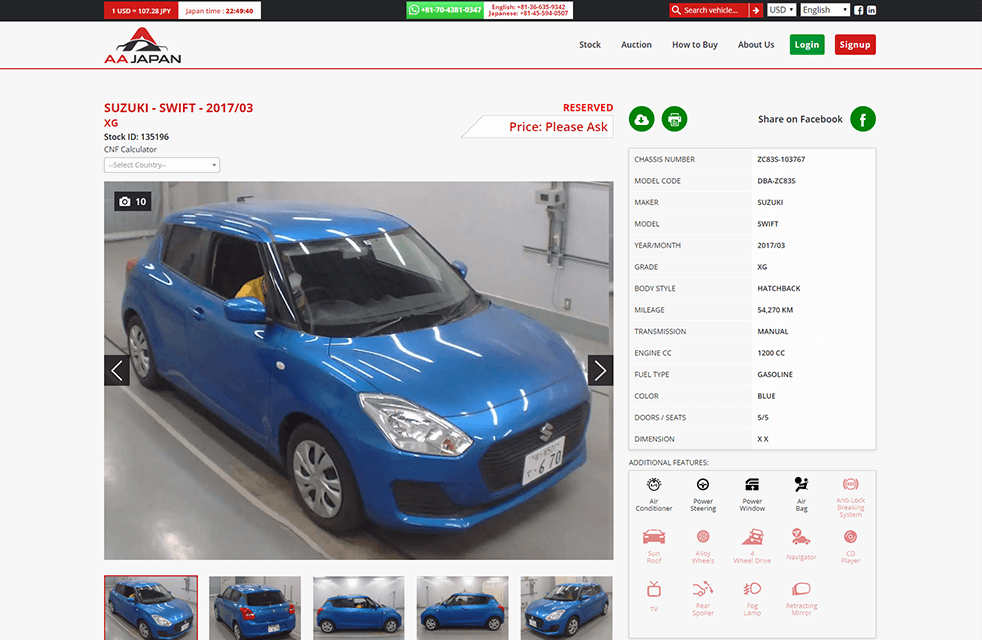Click the AA Japan logo
Image resolution: width=982 pixels, height=640 pixels.
coord(143,45)
